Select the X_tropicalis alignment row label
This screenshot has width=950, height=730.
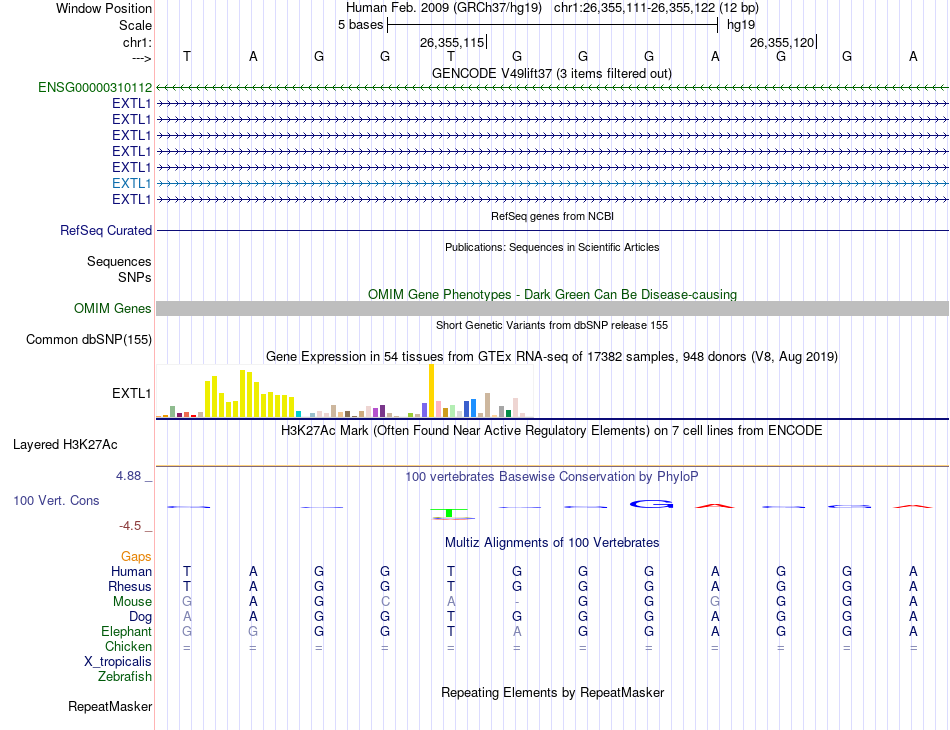118,662
